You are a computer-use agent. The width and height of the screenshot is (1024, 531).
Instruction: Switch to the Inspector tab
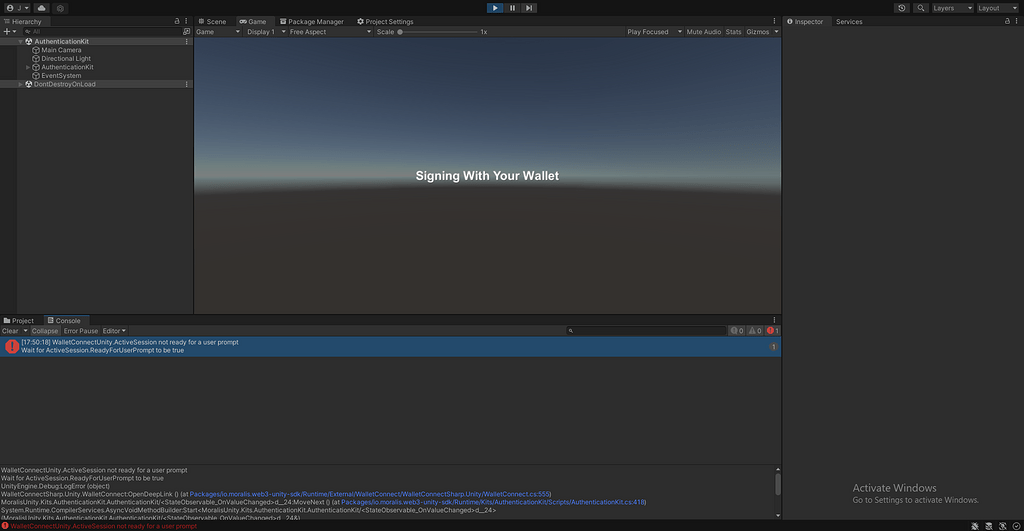[805, 22]
